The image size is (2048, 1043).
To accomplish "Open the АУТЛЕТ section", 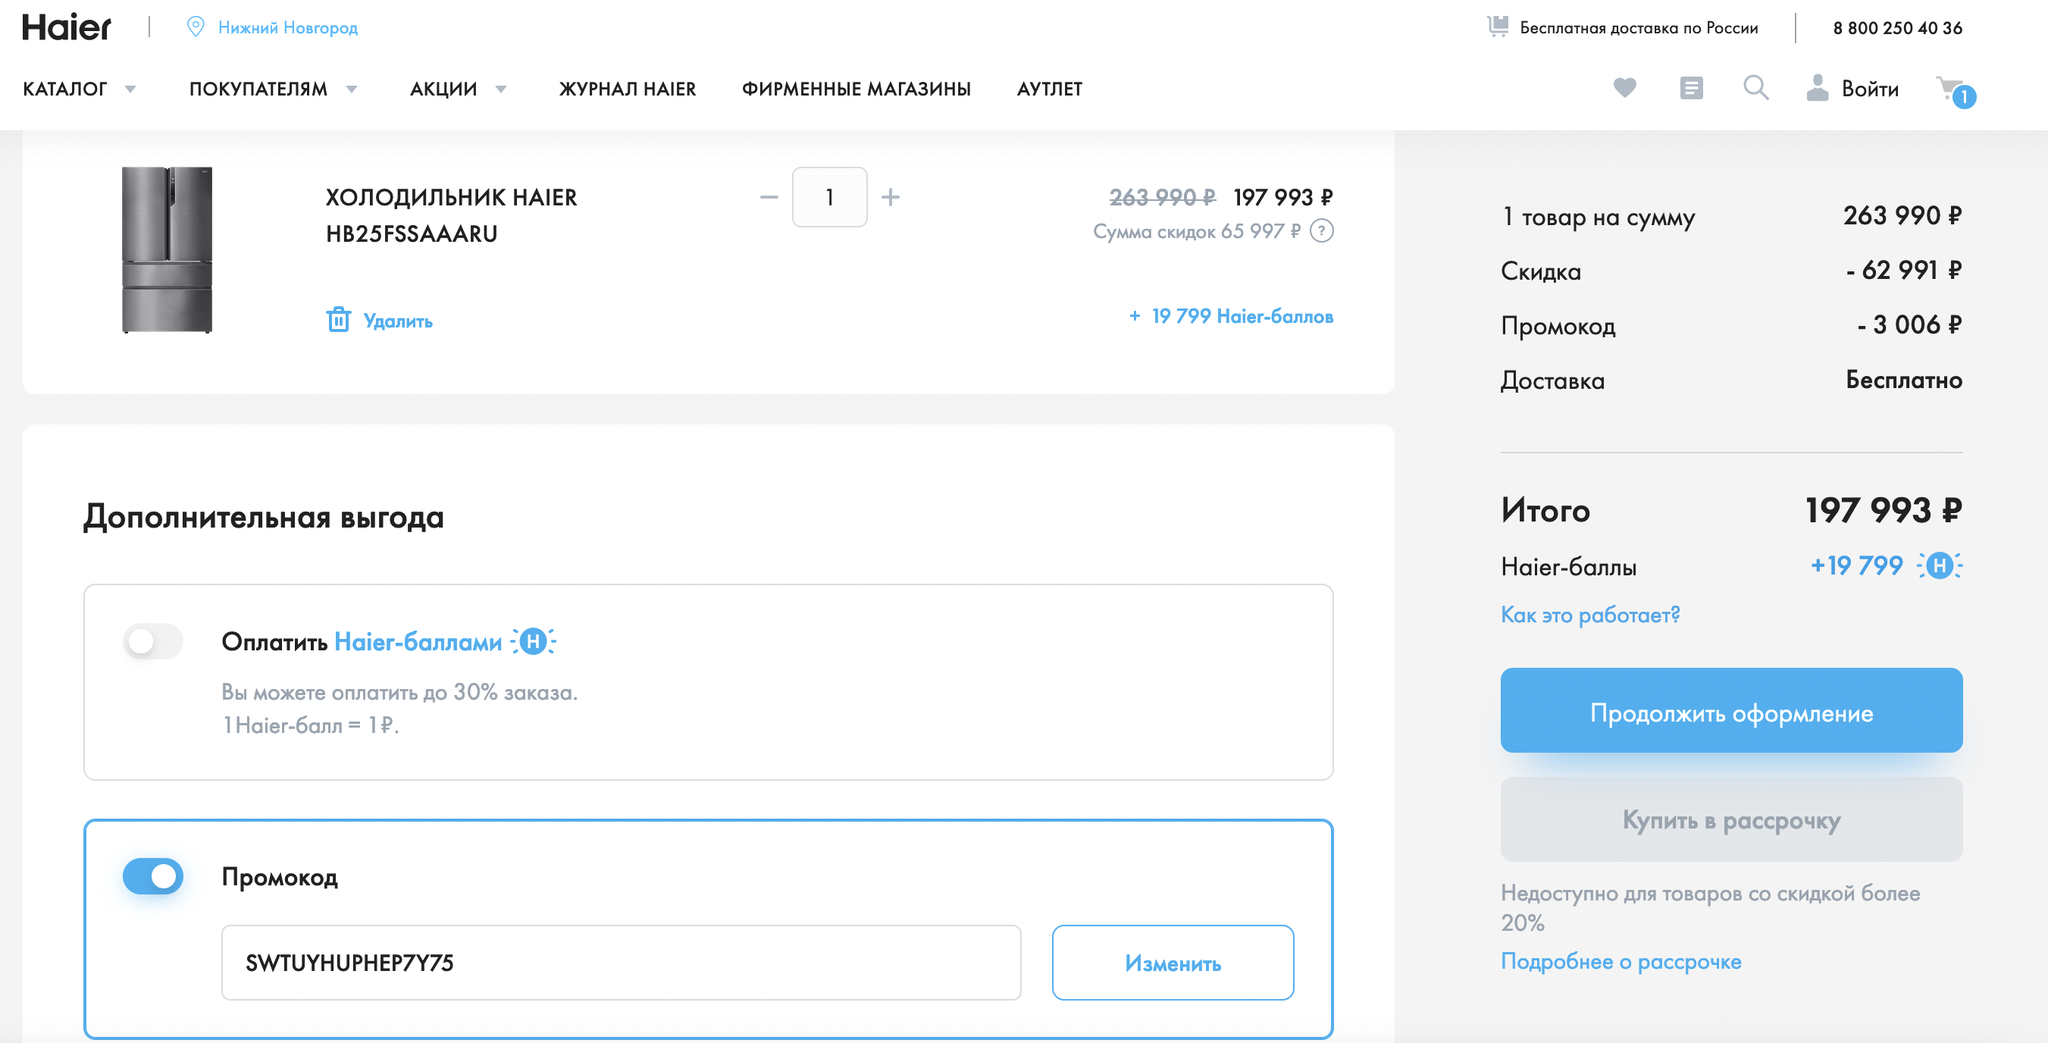I will coord(1050,89).
